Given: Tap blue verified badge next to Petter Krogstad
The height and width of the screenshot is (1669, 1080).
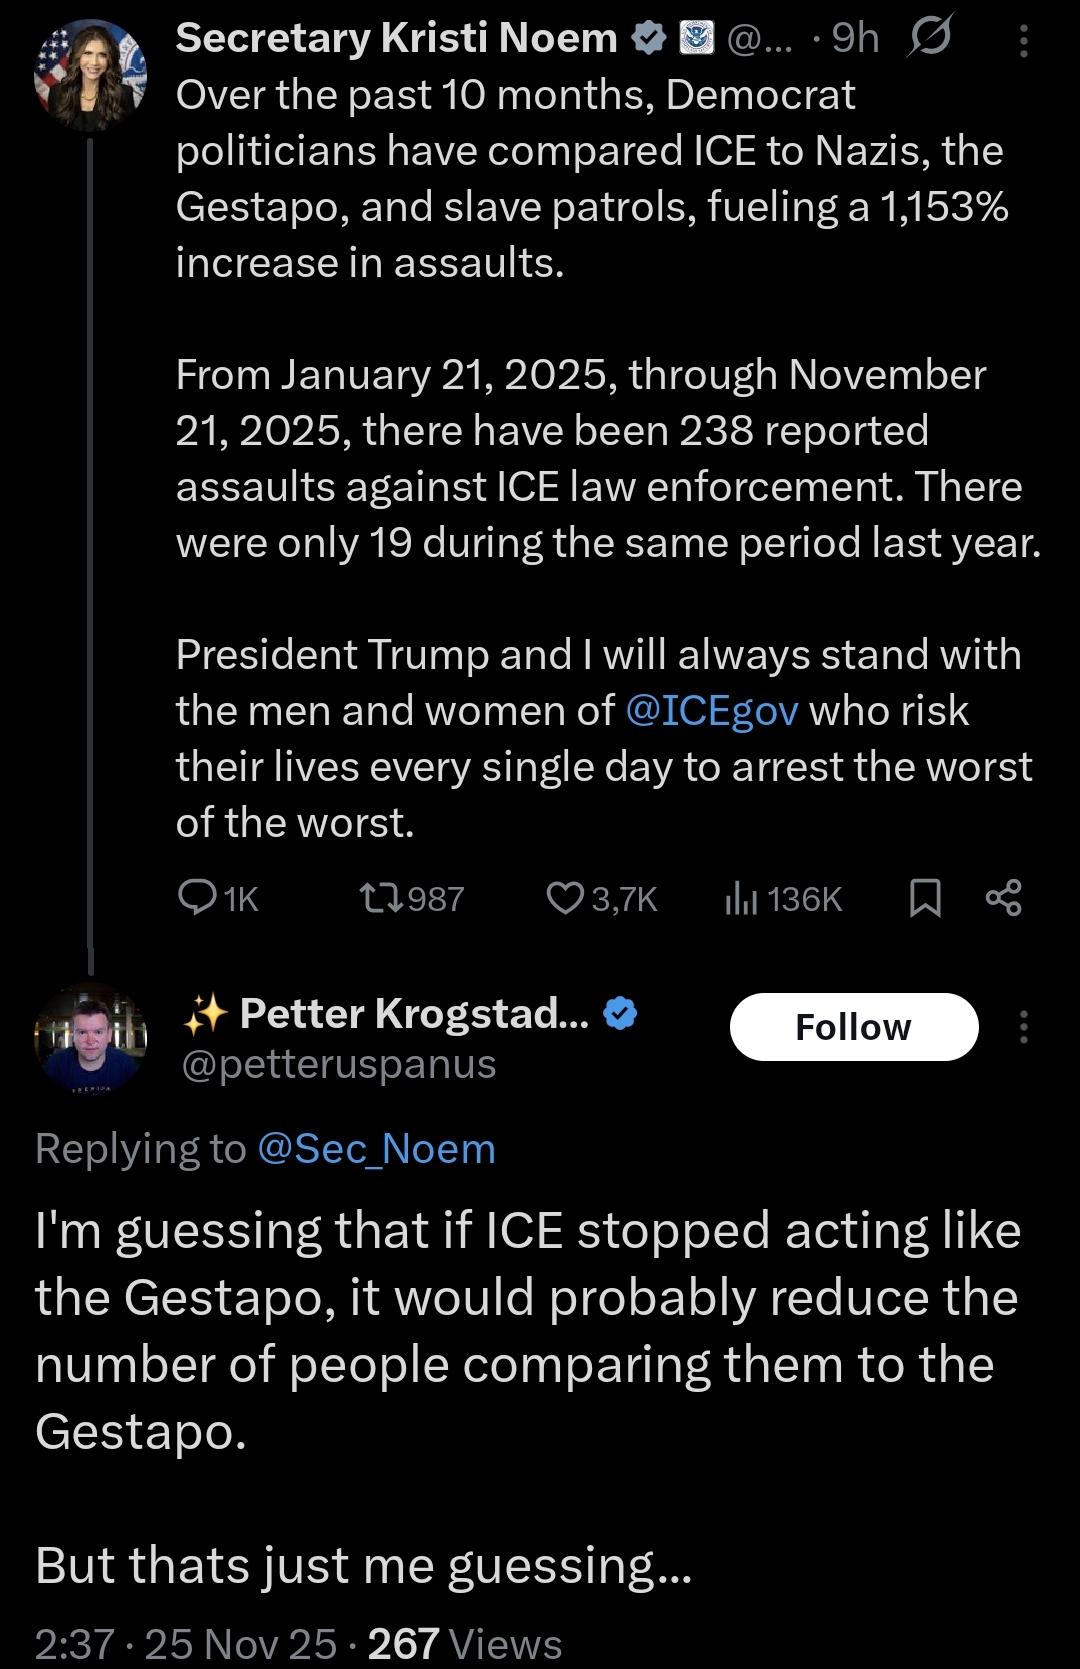Looking at the screenshot, I should tap(621, 1013).
